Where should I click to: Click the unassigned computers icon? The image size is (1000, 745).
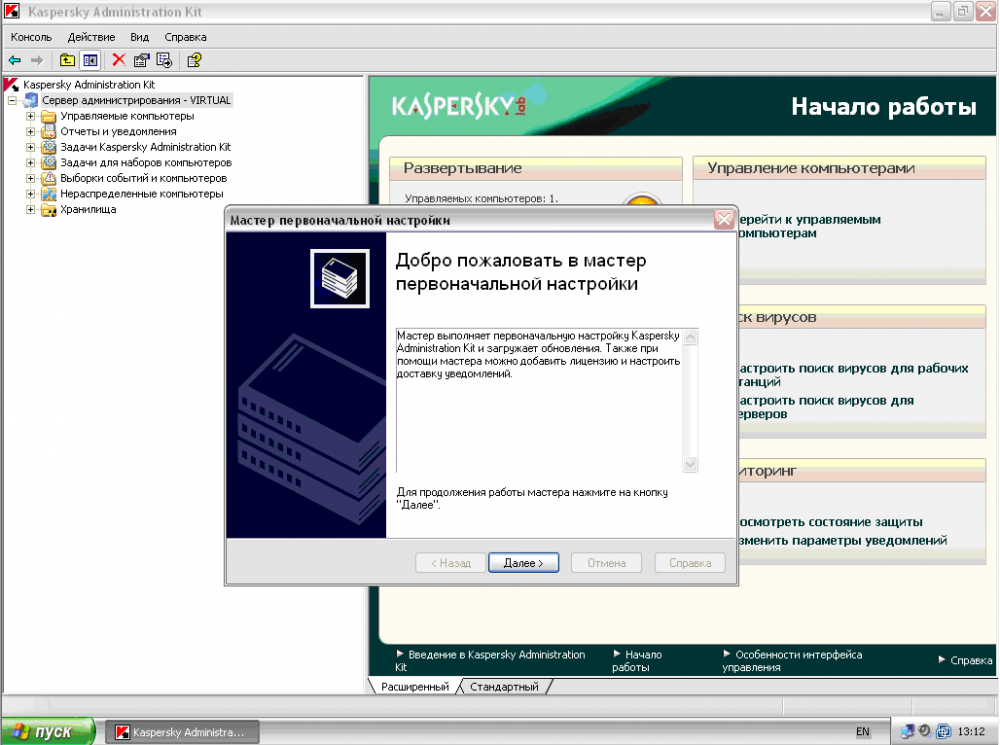point(48,193)
